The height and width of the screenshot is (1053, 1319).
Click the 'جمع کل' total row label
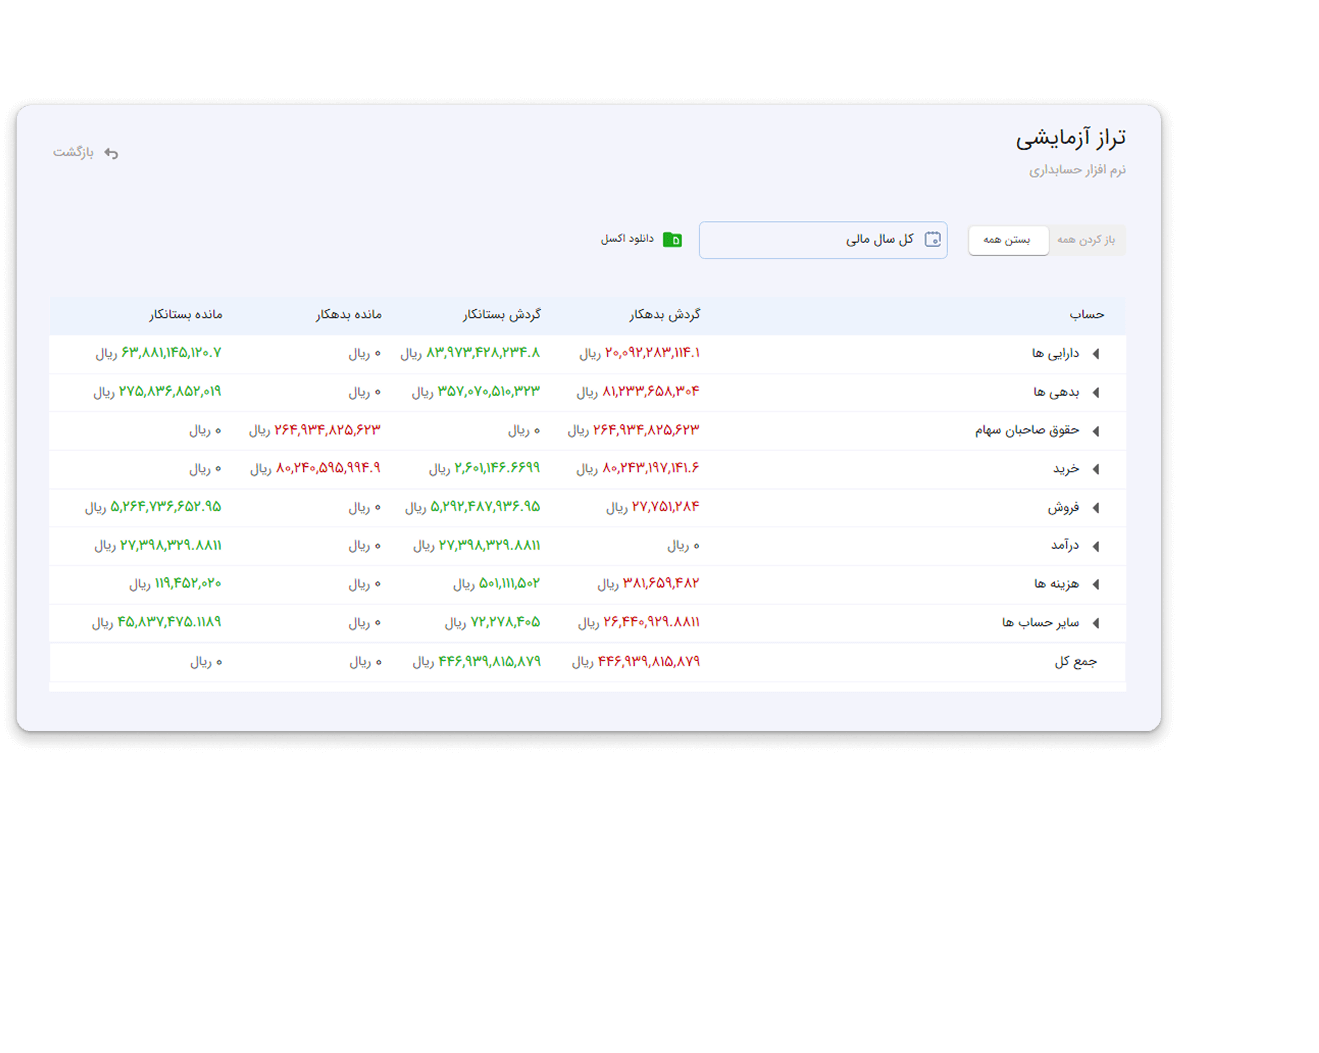(1076, 662)
